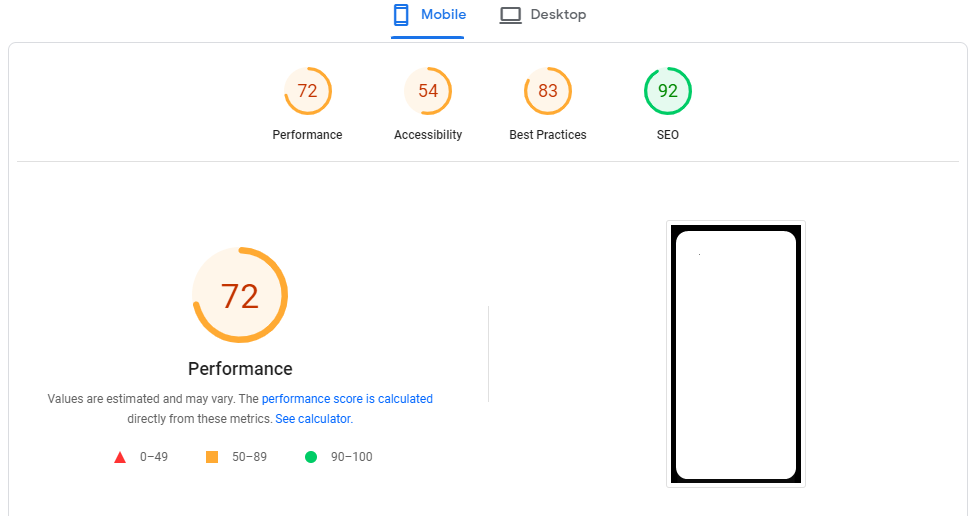This screenshot has width=976, height=516.
Task: Jump to Accessibility section via its label
Action: pyautogui.click(x=428, y=135)
